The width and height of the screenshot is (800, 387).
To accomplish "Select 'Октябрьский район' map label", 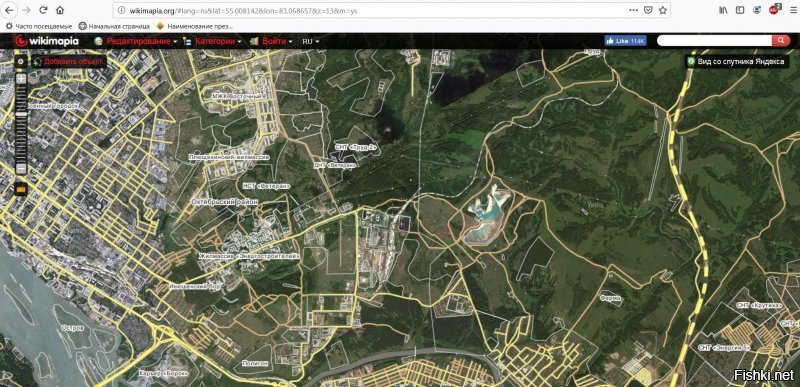I will (x=224, y=202).
